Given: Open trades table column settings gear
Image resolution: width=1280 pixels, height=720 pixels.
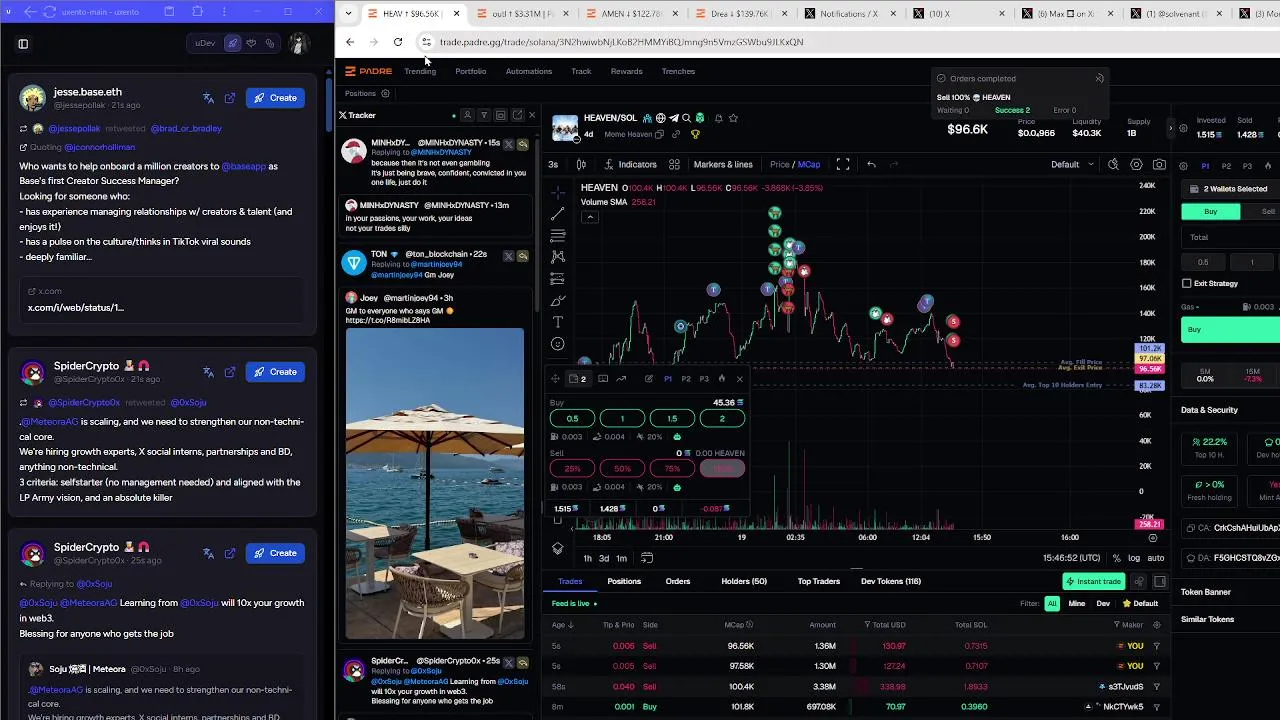Looking at the screenshot, I should coord(1157,625).
